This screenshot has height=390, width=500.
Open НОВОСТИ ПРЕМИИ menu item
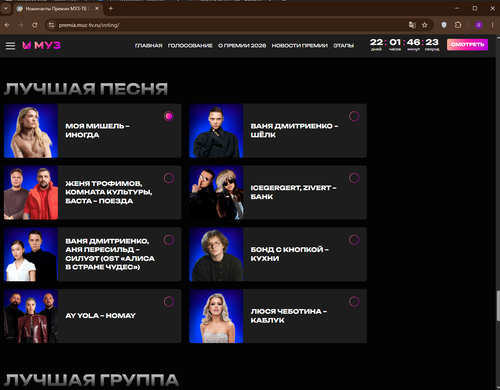[300, 46]
